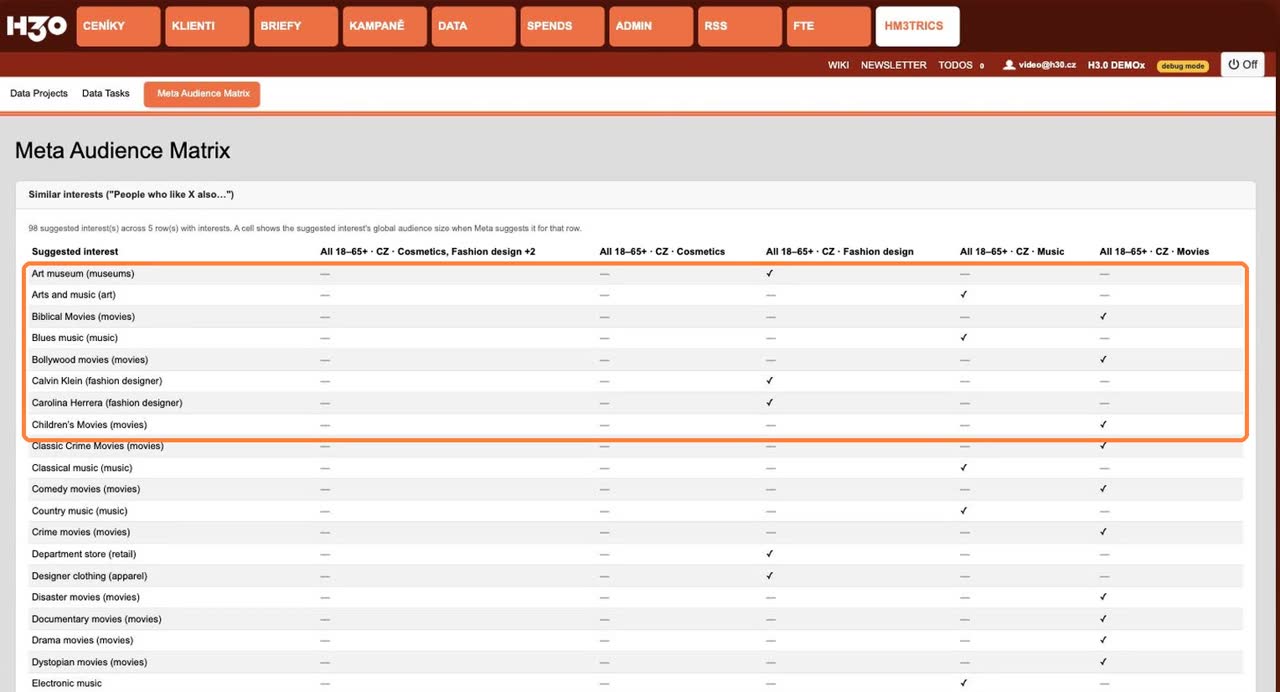Open the FTE tab
This screenshot has width=1280, height=692.
pyautogui.click(x=829, y=26)
